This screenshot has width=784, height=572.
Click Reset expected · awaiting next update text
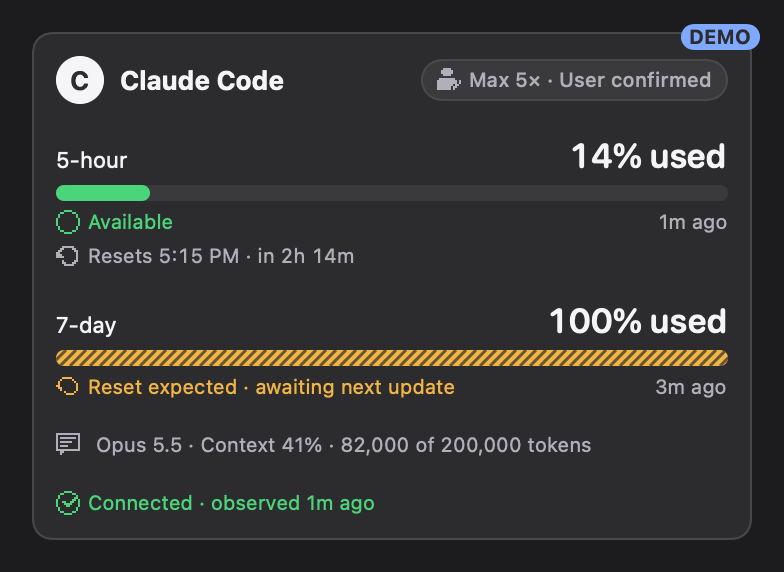(272, 387)
